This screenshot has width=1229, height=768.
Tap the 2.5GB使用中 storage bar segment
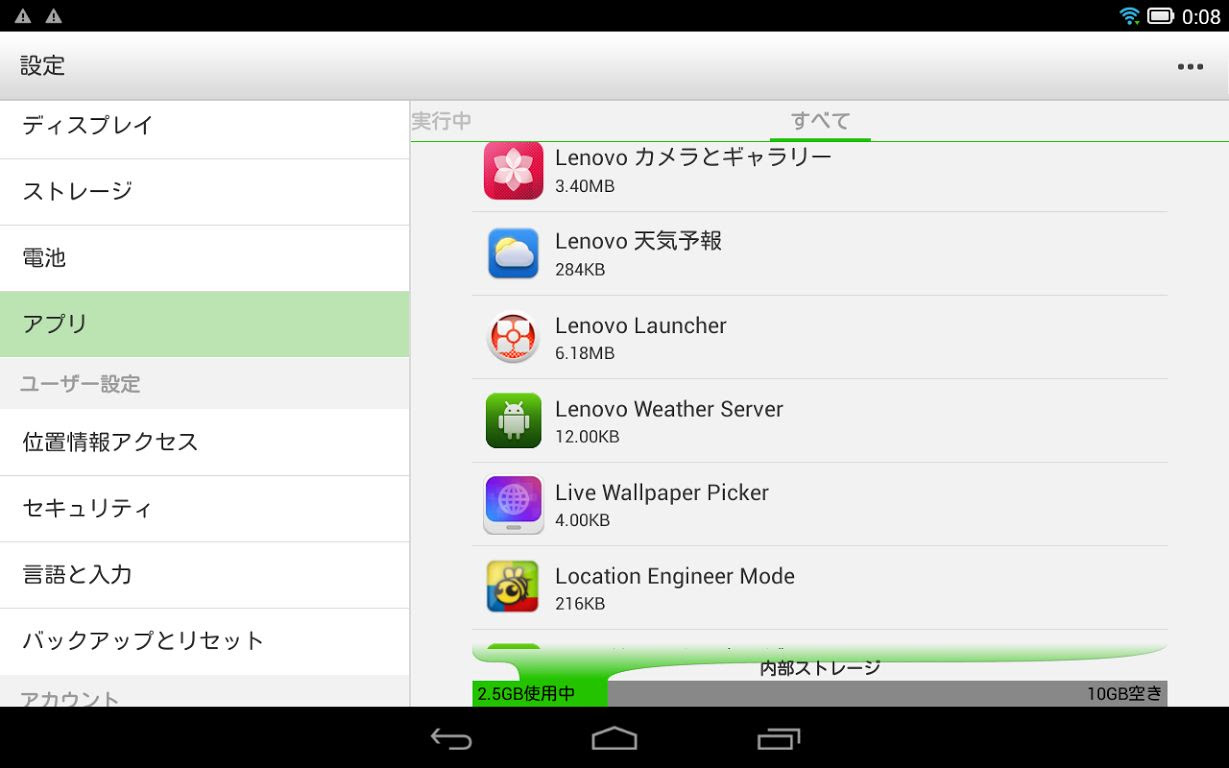click(540, 694)
